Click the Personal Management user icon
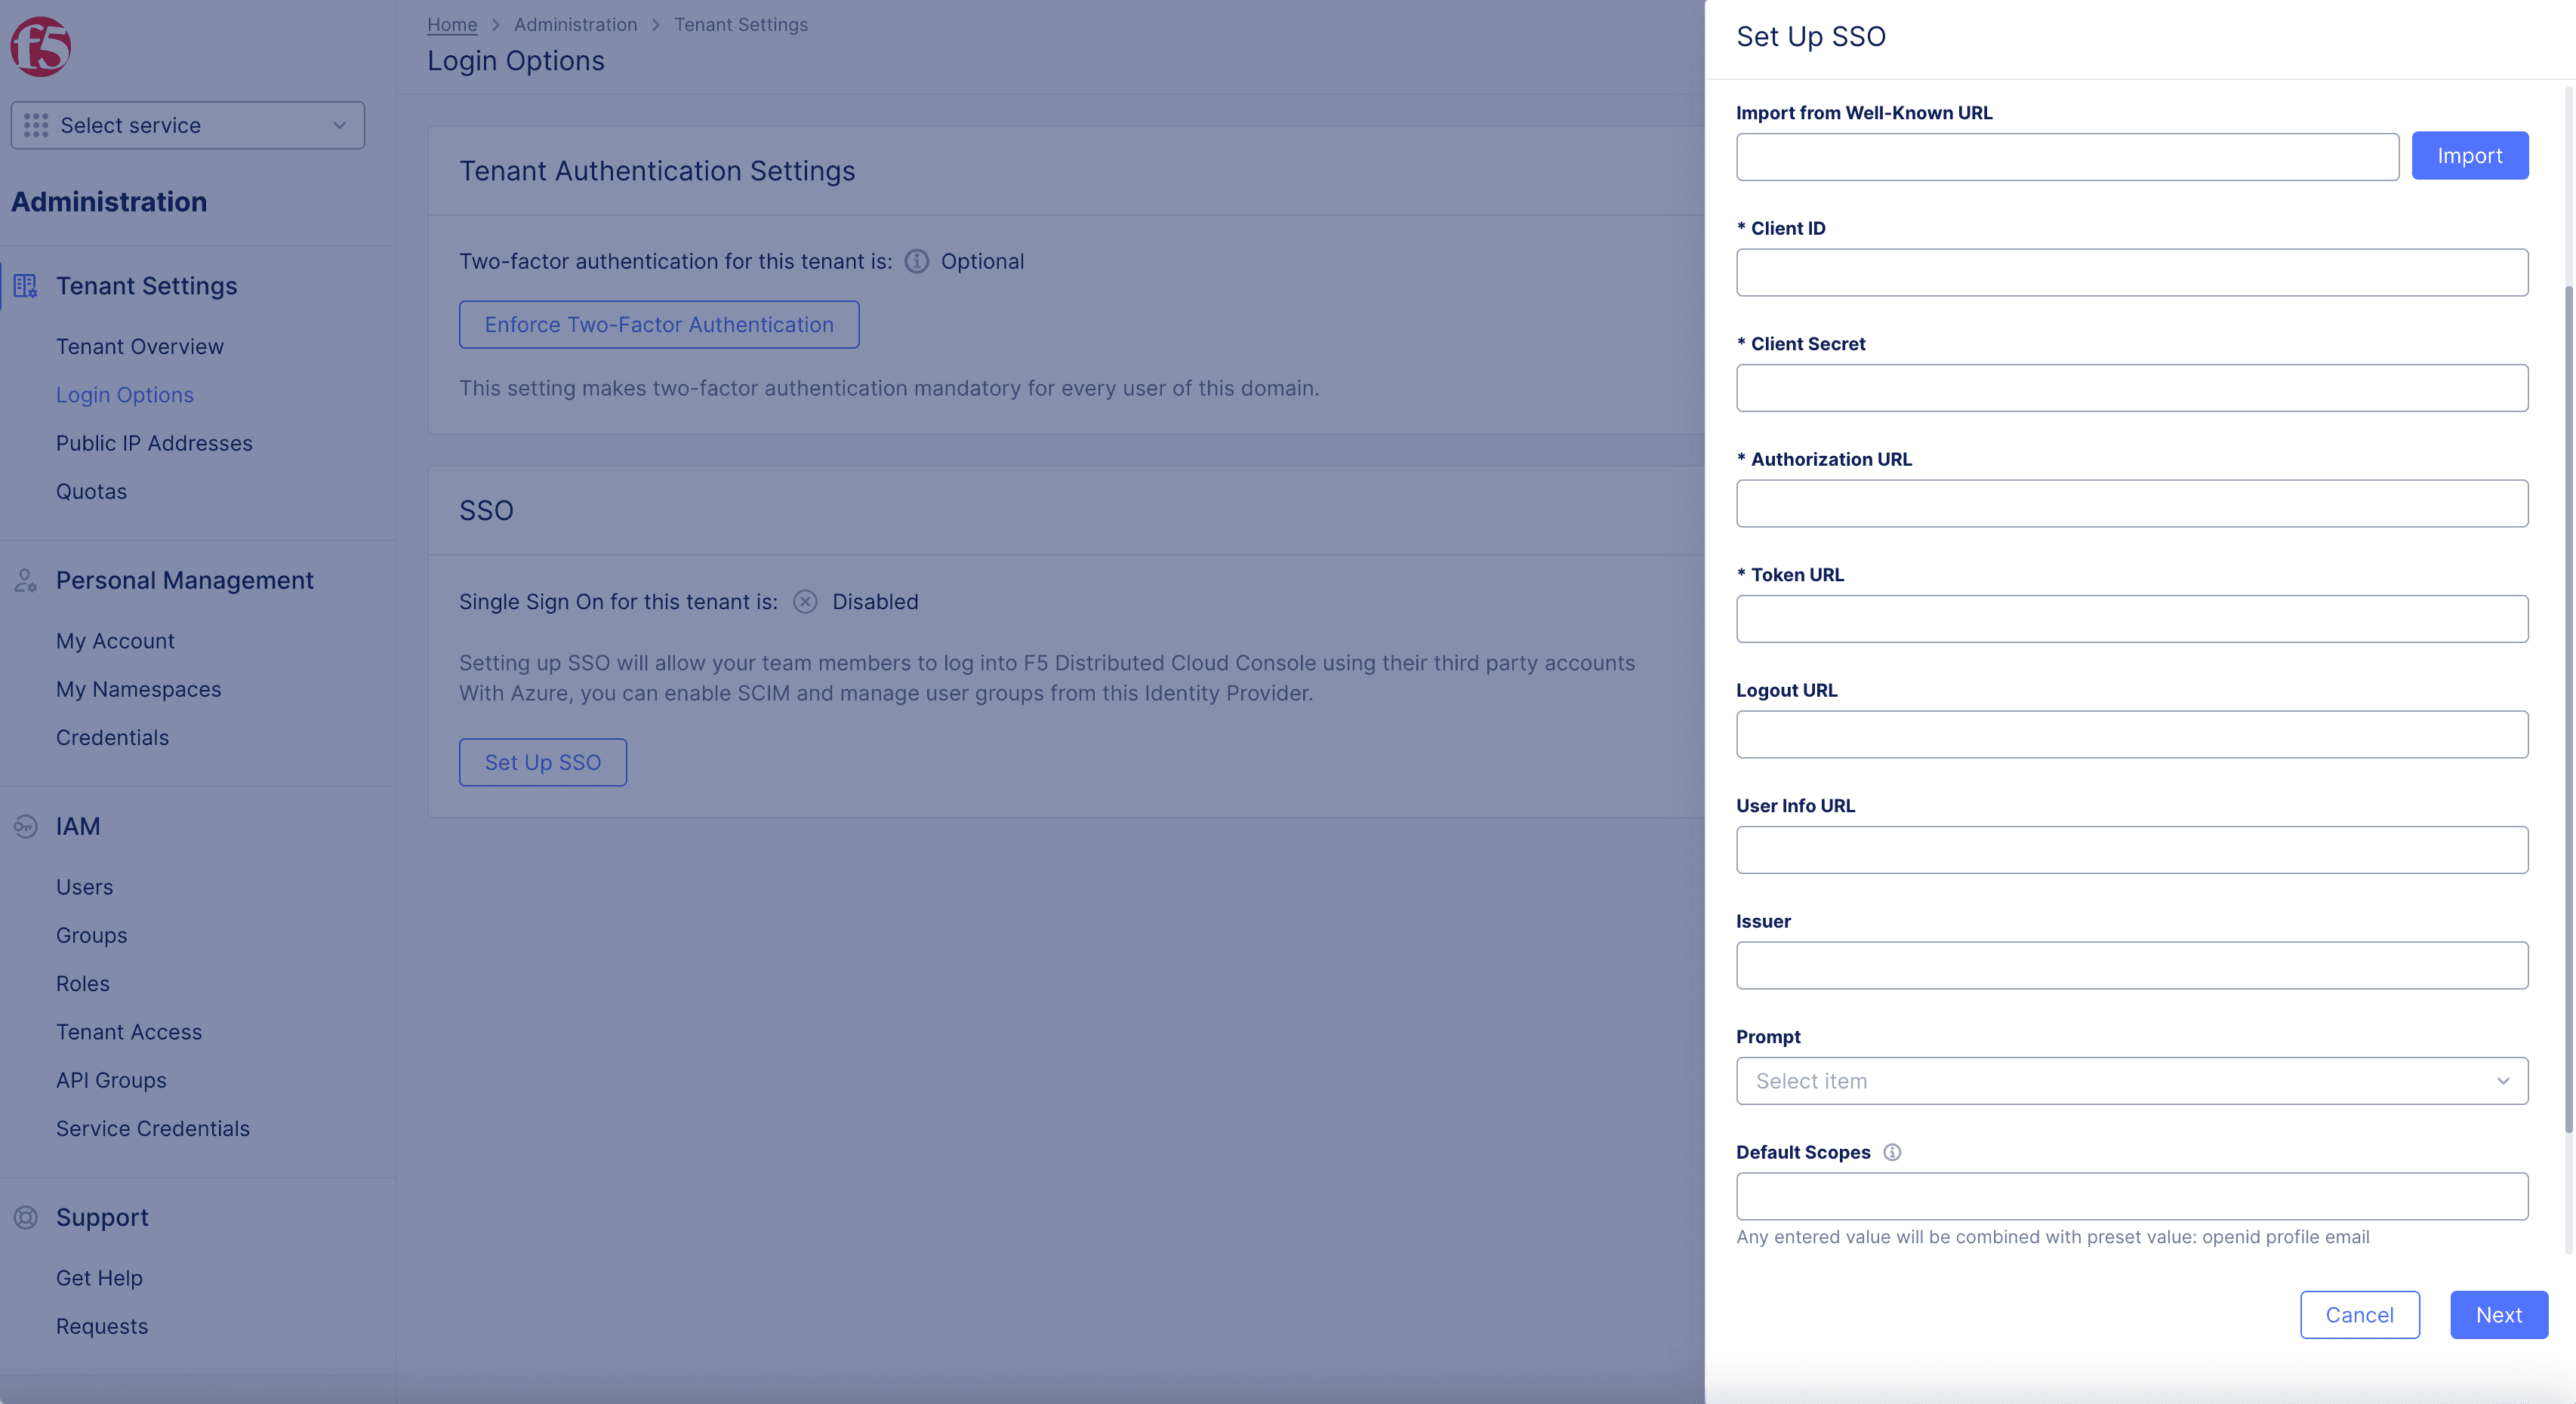Viewport: 2576px width, 1404px height. [x=25, y=580]
